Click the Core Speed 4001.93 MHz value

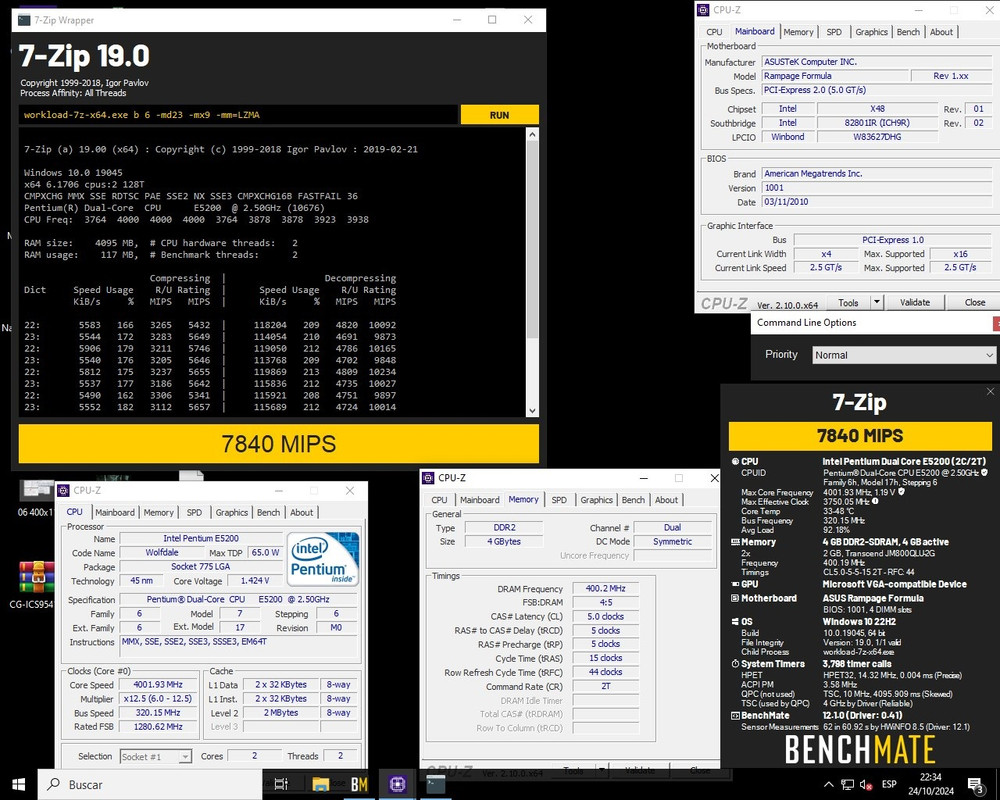(158, 685)
